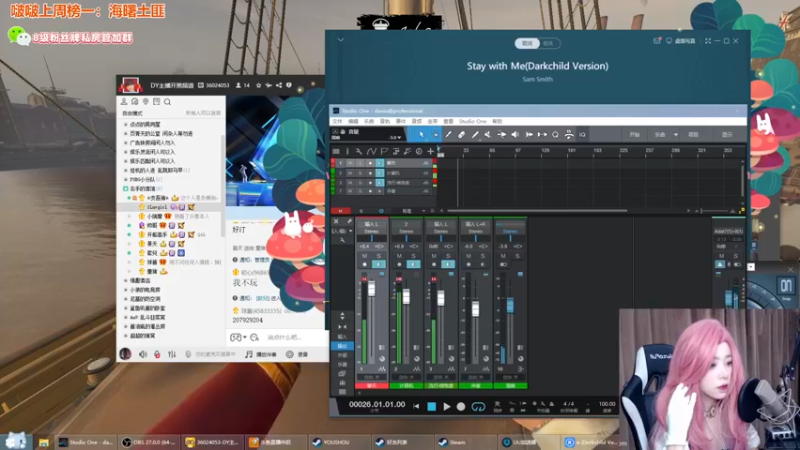Toggle the Loop button in transport bar
Screen dimensions: 800x450
478,407
